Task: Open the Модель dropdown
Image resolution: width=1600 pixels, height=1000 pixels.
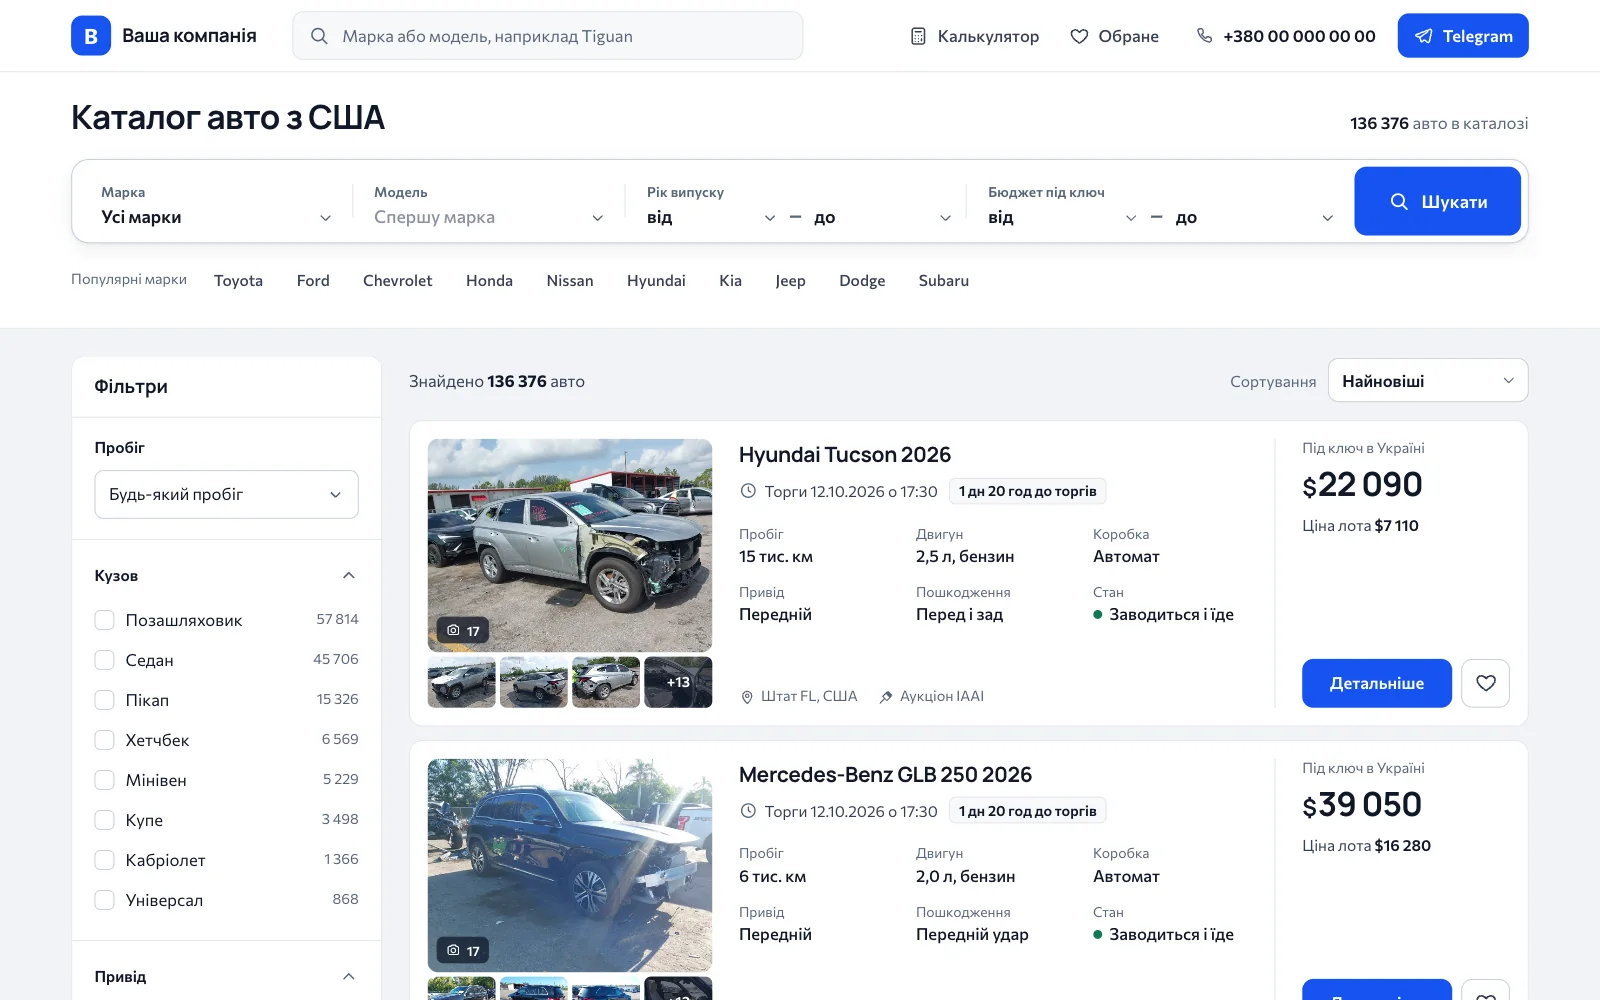Action: pyautogui.click(x=488, y=217)
